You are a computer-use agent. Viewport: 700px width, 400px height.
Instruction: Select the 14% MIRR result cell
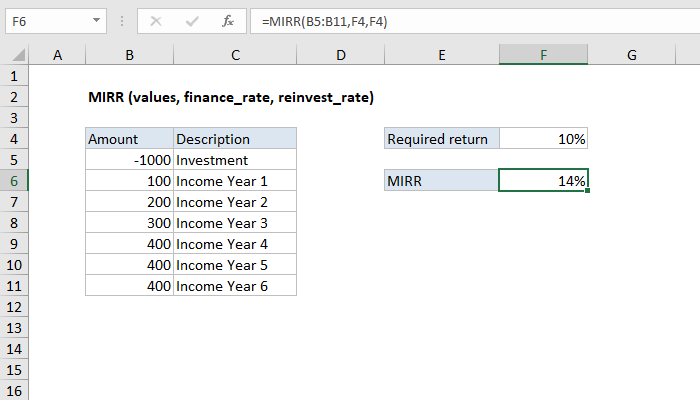coord(543,181)
